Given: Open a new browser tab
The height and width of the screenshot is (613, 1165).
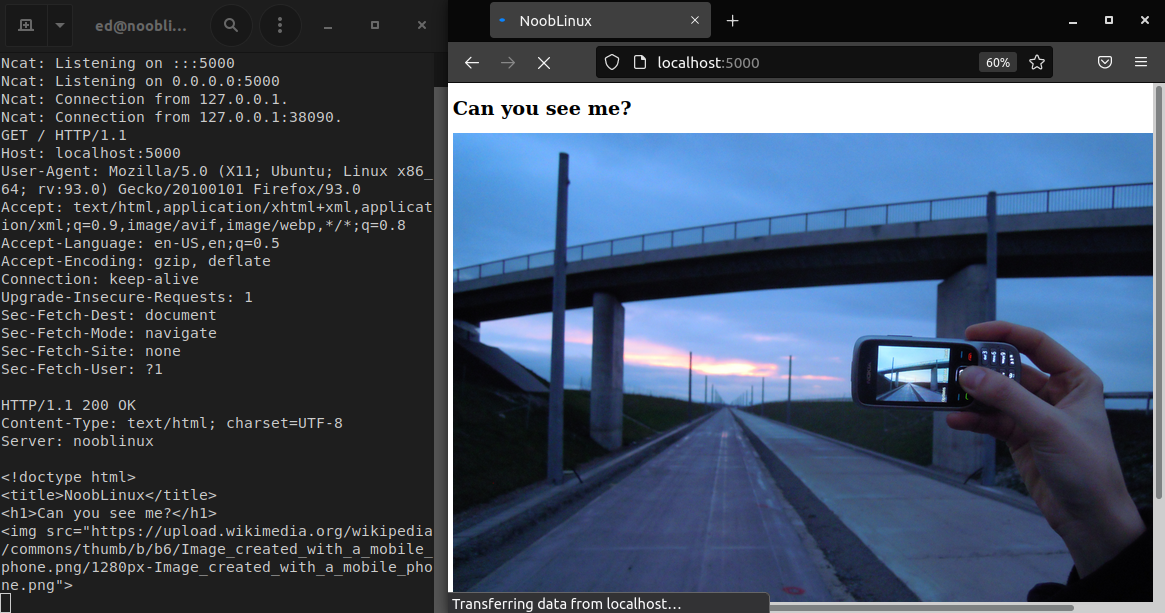Looking at the screenshot, I should point(734,19).
